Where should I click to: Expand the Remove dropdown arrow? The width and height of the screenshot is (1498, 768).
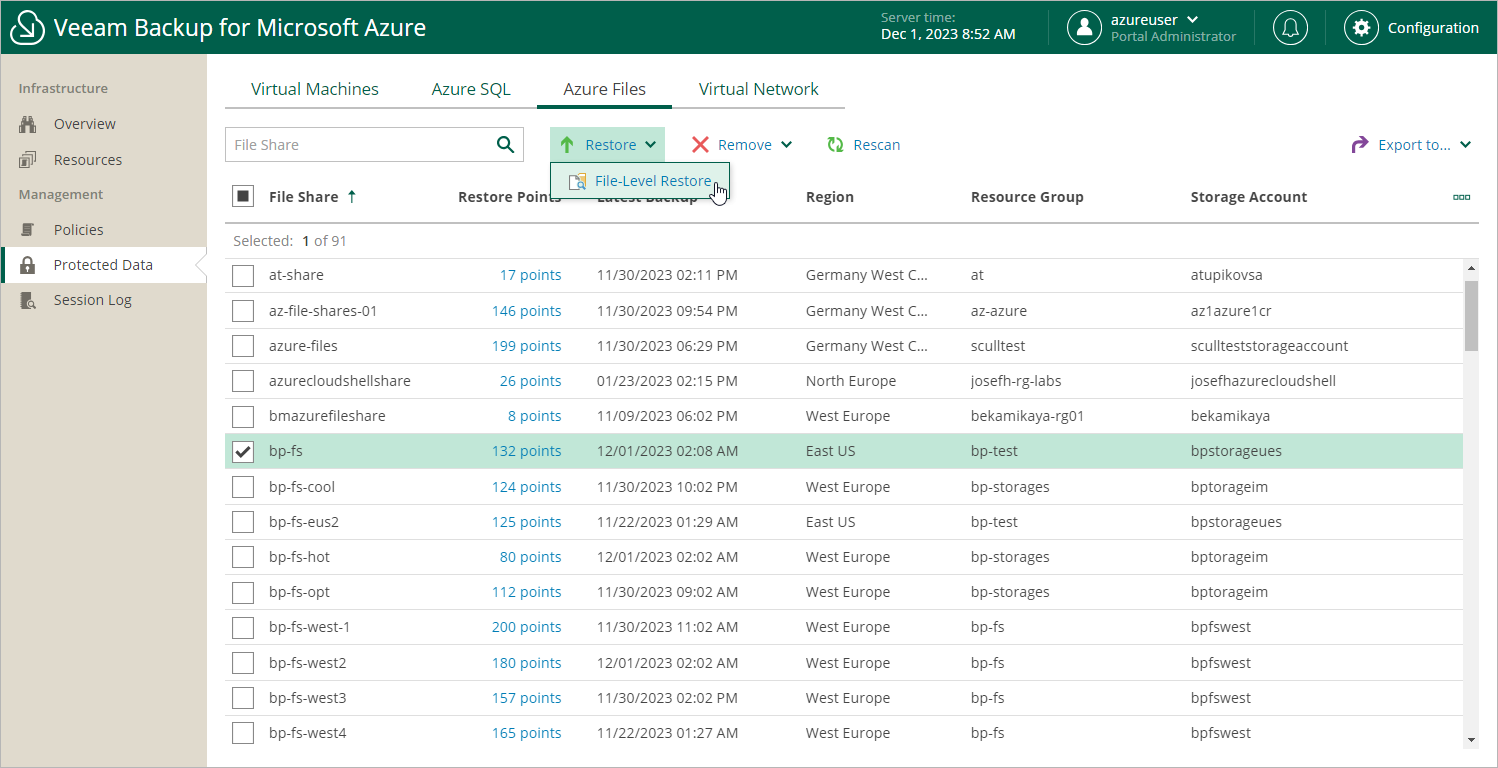[x=786, y=145]
